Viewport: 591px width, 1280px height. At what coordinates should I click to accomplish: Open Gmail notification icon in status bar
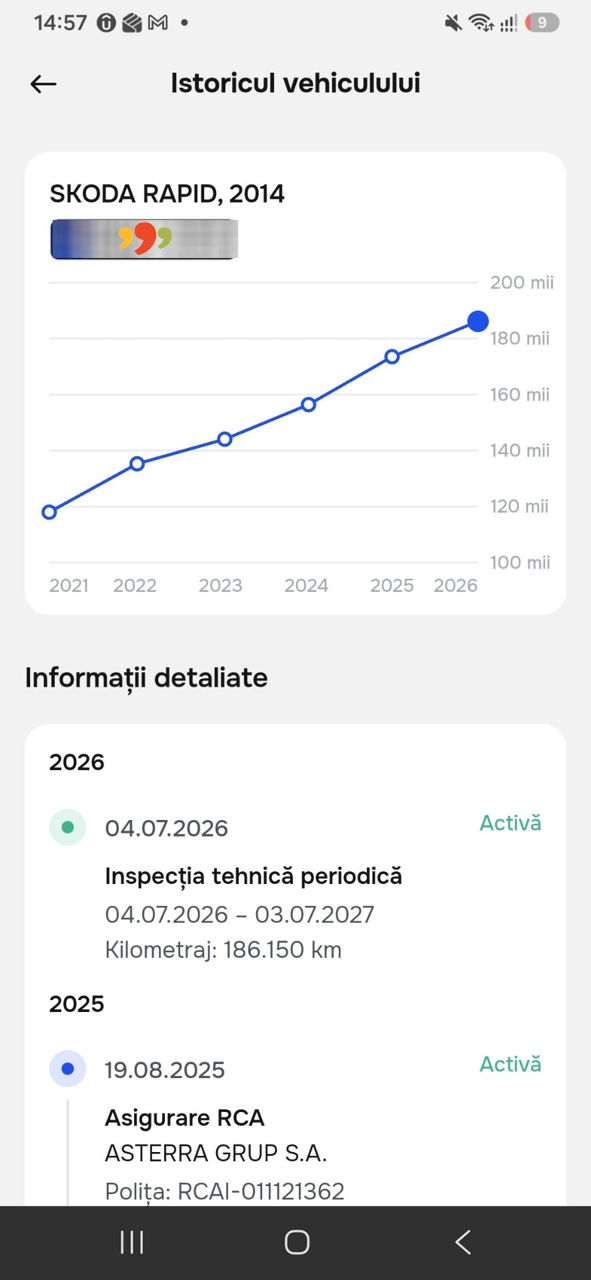157,22
